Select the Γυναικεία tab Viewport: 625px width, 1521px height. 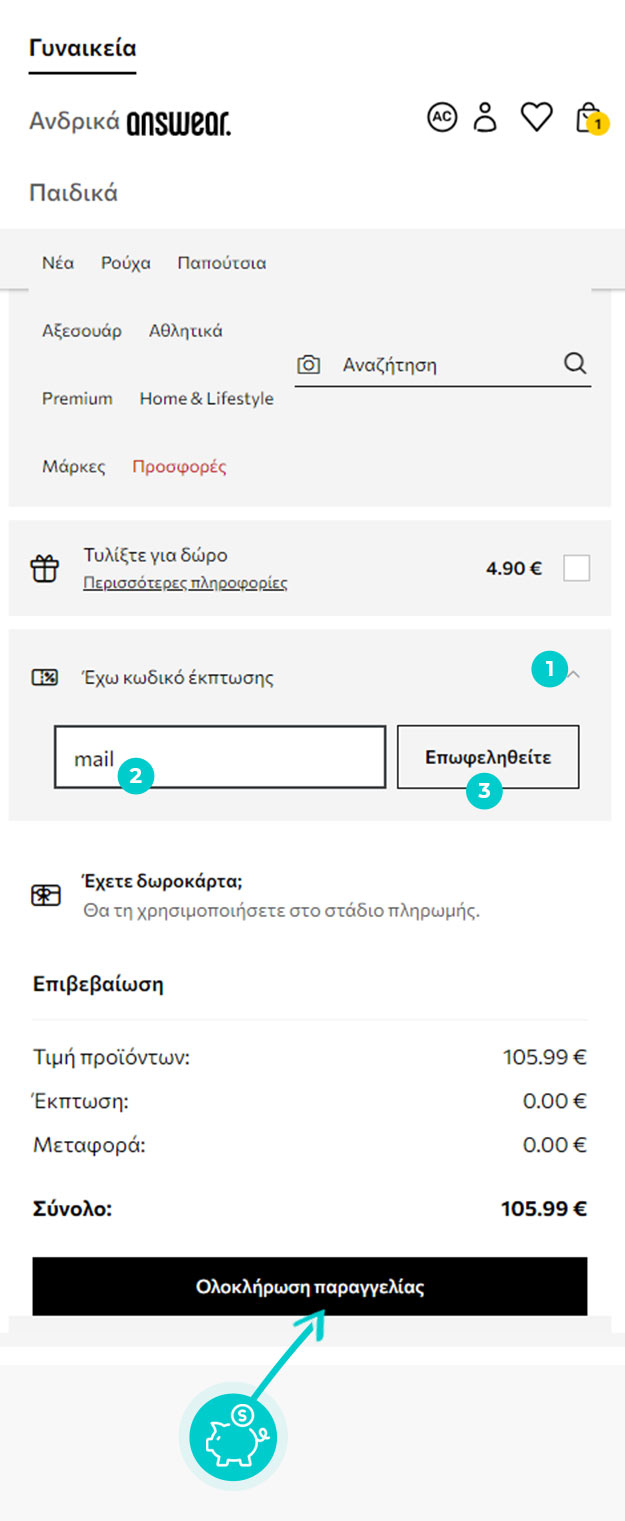tap(82, 48)
